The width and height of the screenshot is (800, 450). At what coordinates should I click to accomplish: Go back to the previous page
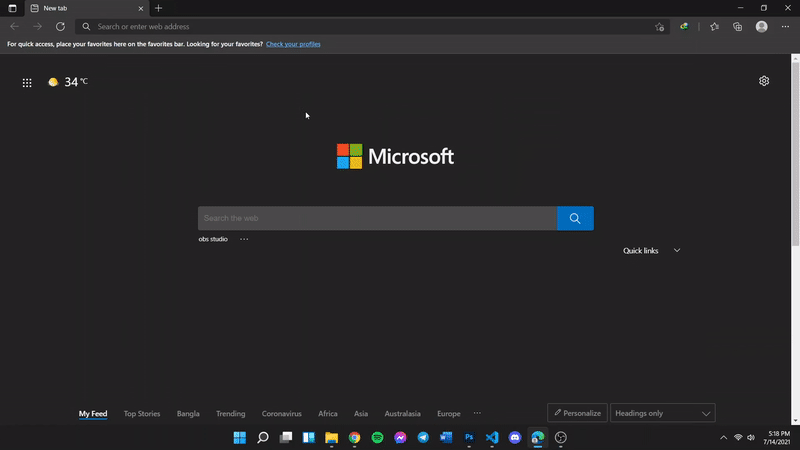pyautogui.click(x=14, y=27)
